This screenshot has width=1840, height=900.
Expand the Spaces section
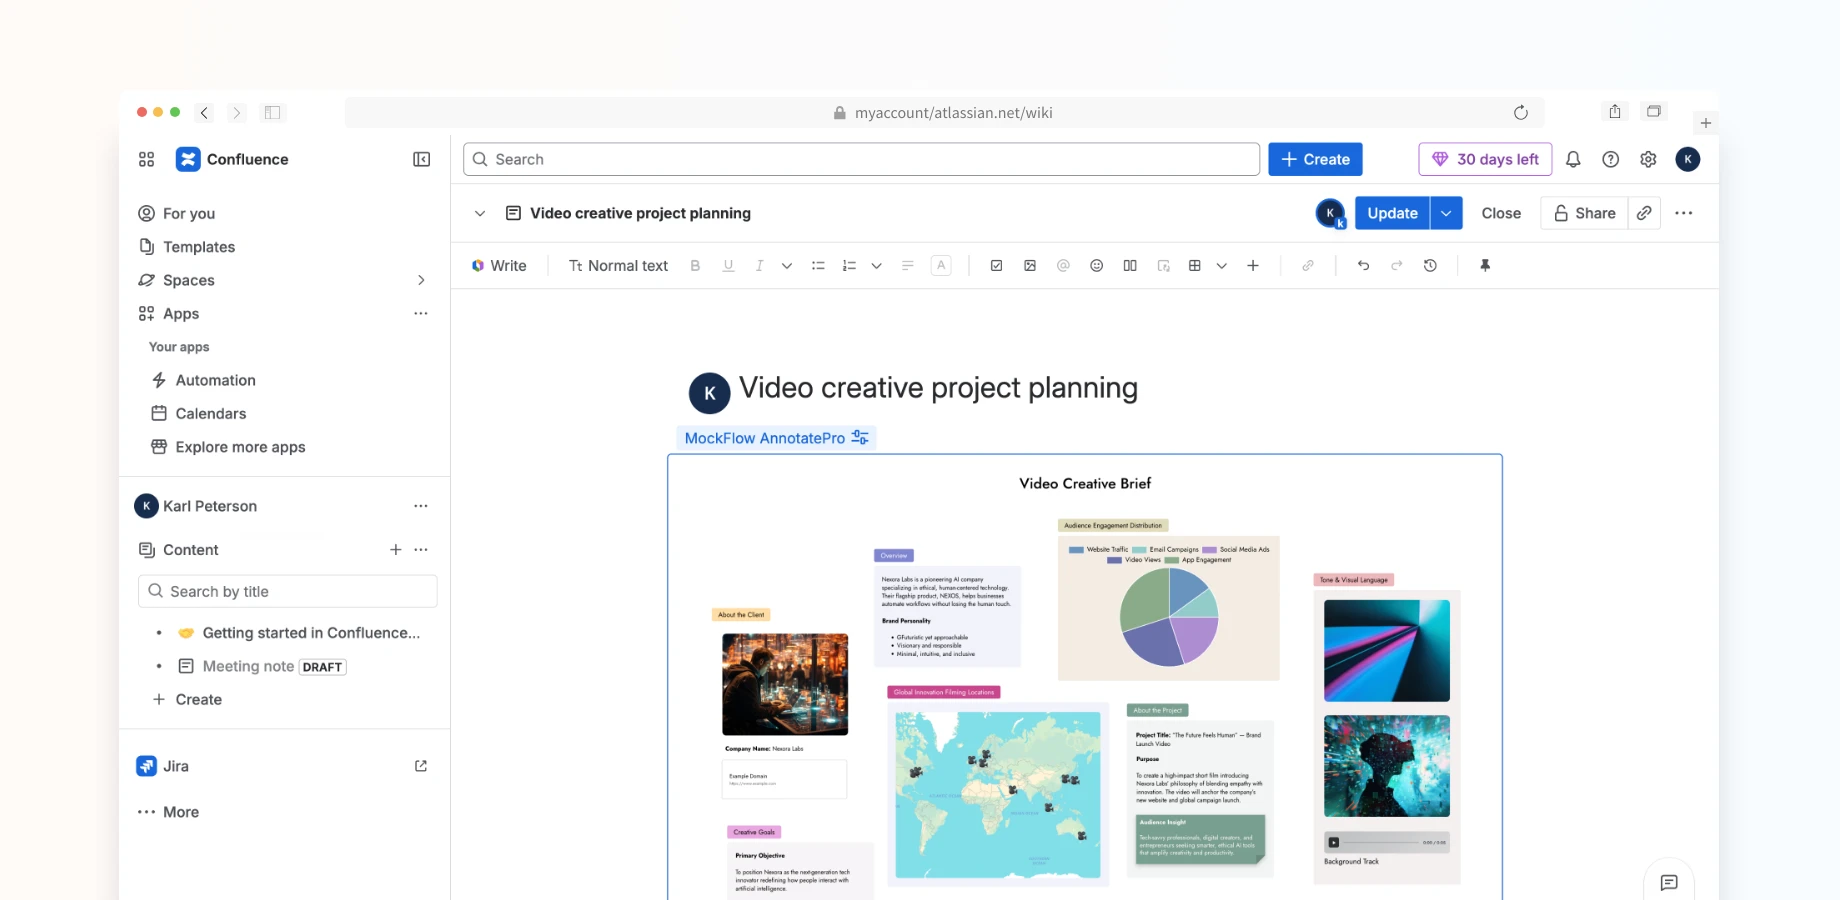(421, 280)
